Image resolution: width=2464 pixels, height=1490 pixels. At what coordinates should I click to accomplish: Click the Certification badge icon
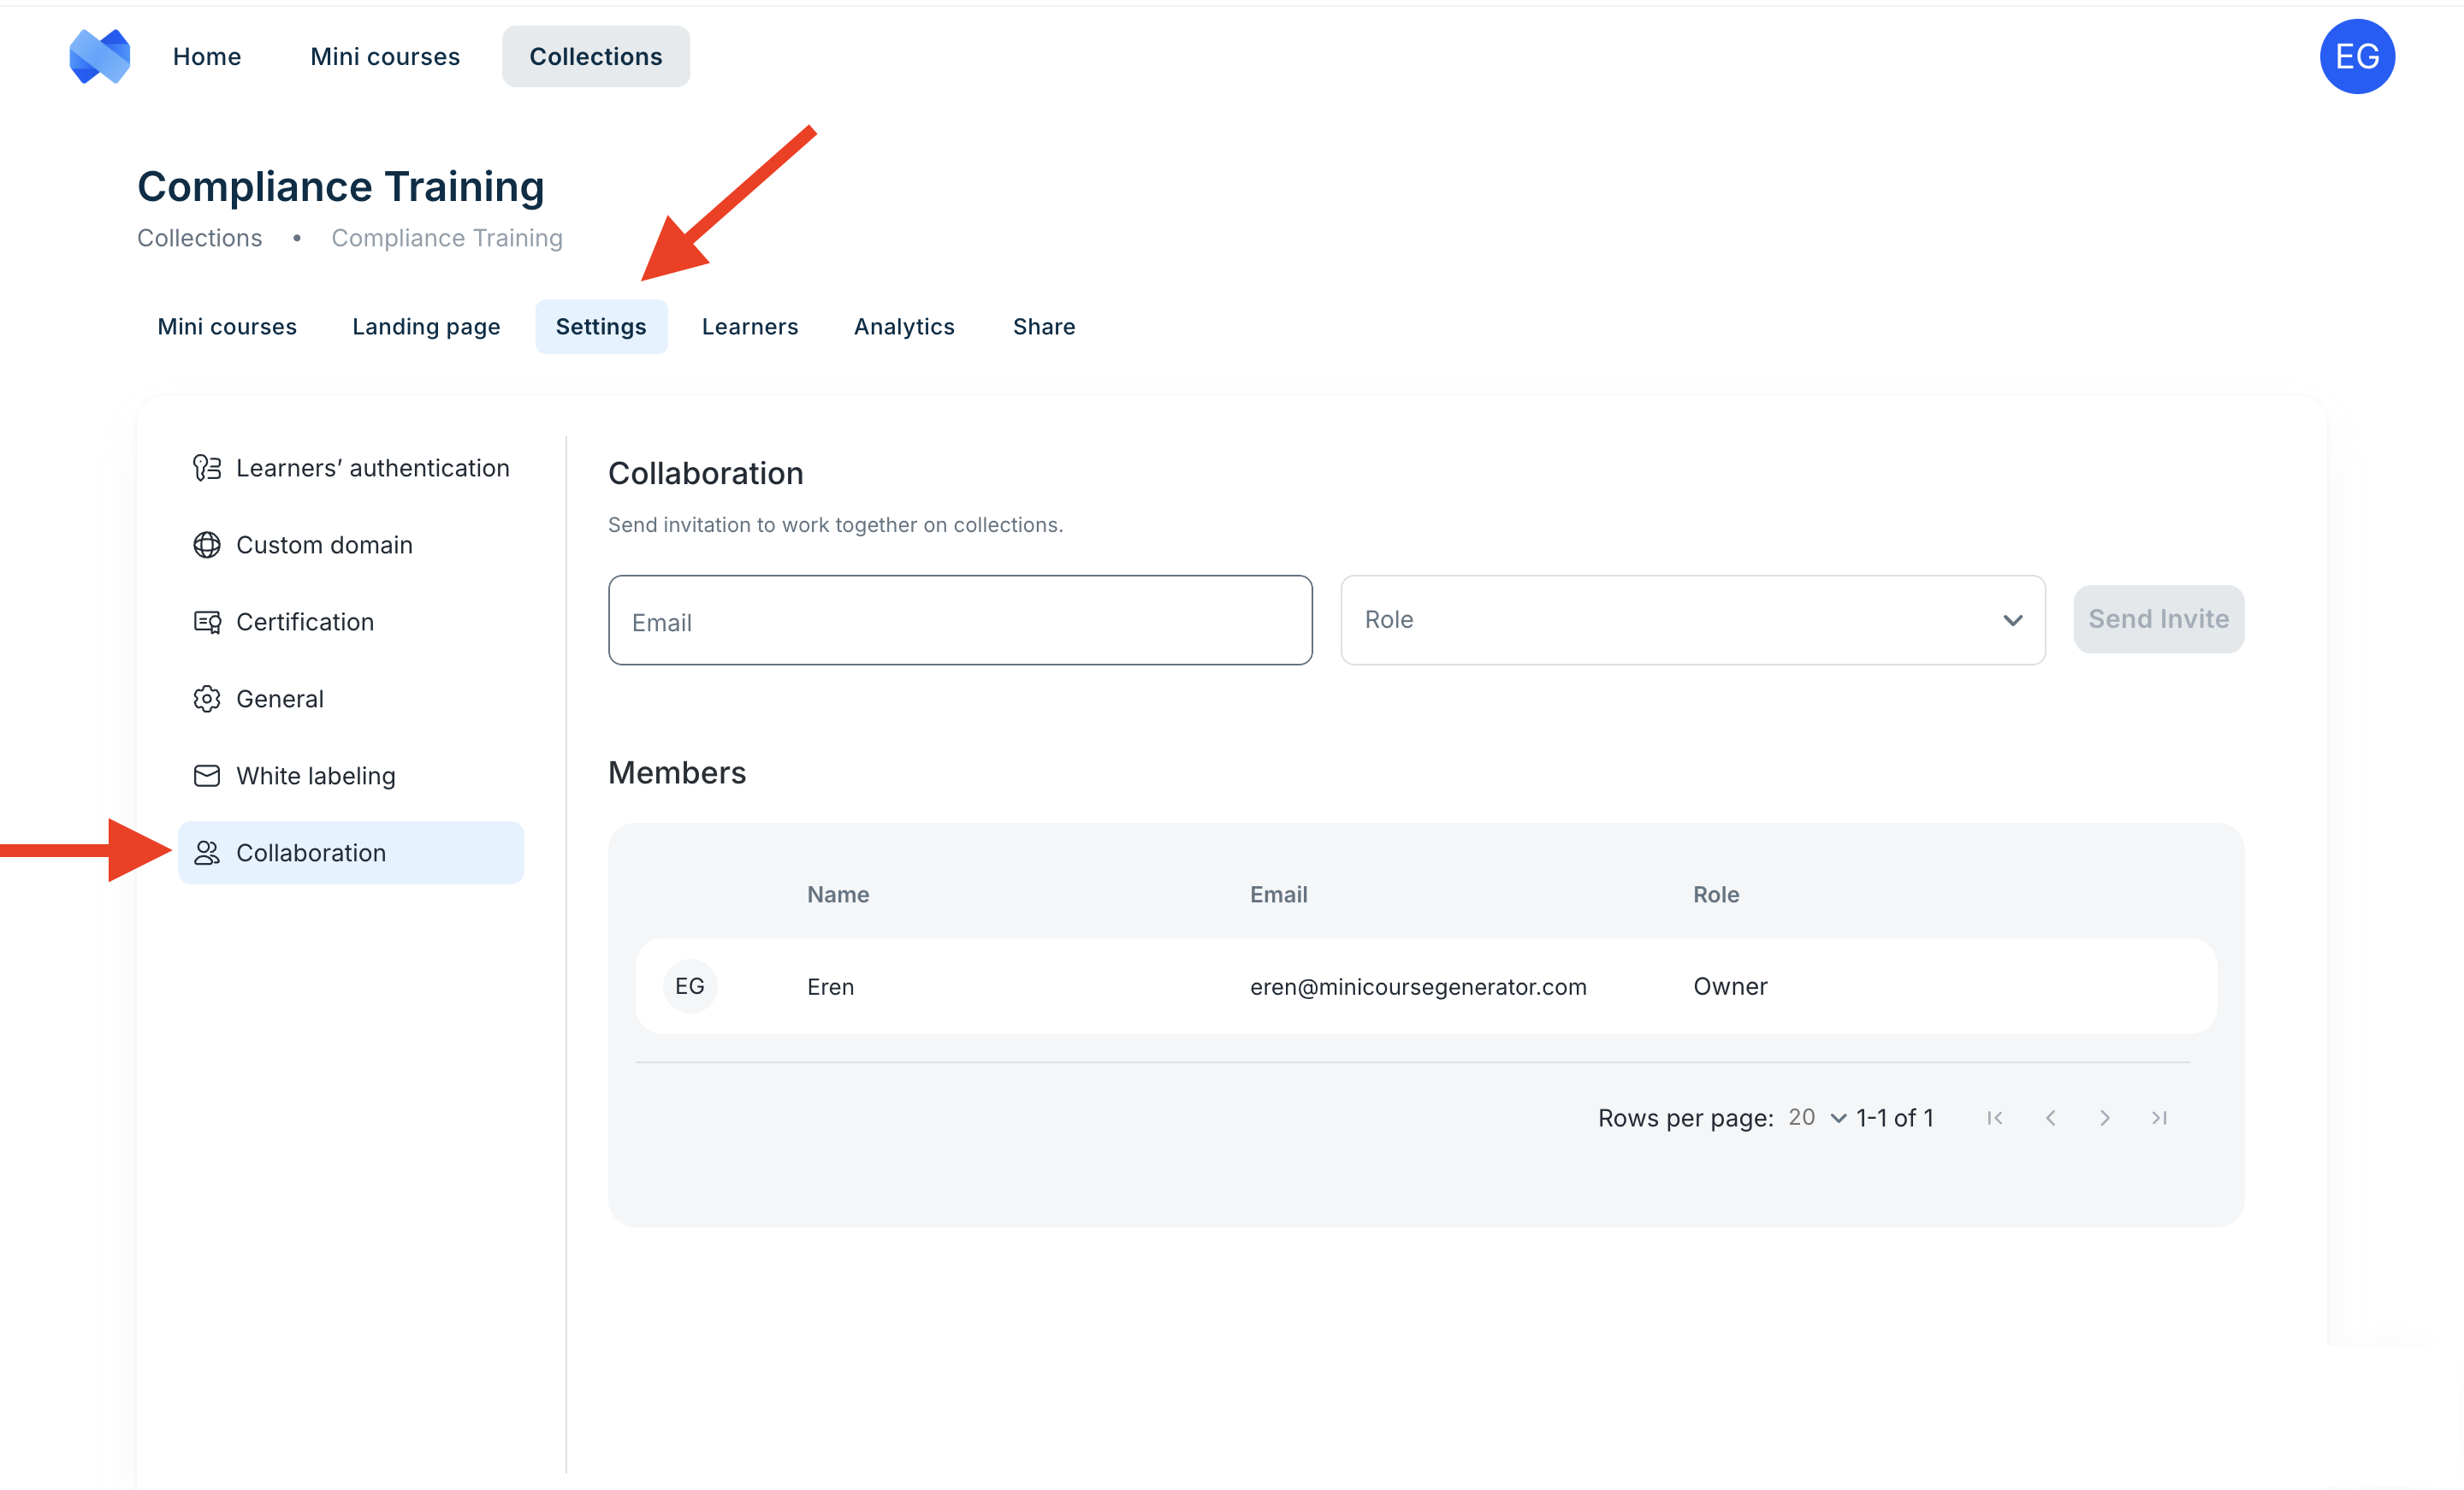(x=206, y=622)
